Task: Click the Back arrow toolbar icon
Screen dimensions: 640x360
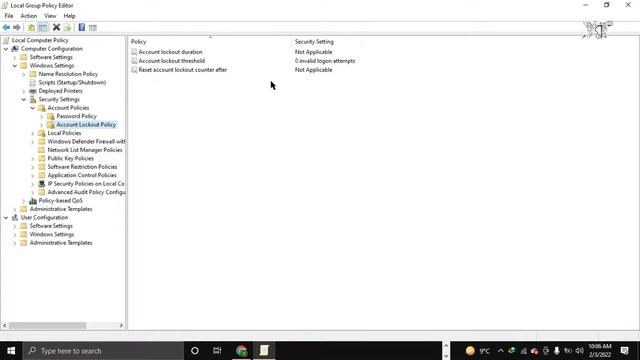Action: tap(6, 27)
